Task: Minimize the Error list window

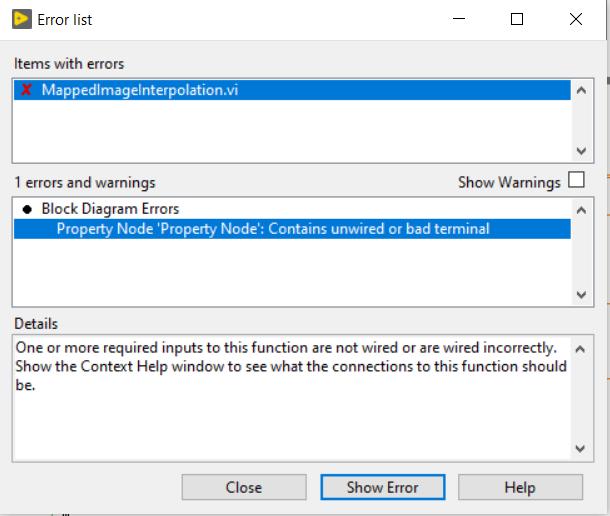Action: (x=459, y=19)
